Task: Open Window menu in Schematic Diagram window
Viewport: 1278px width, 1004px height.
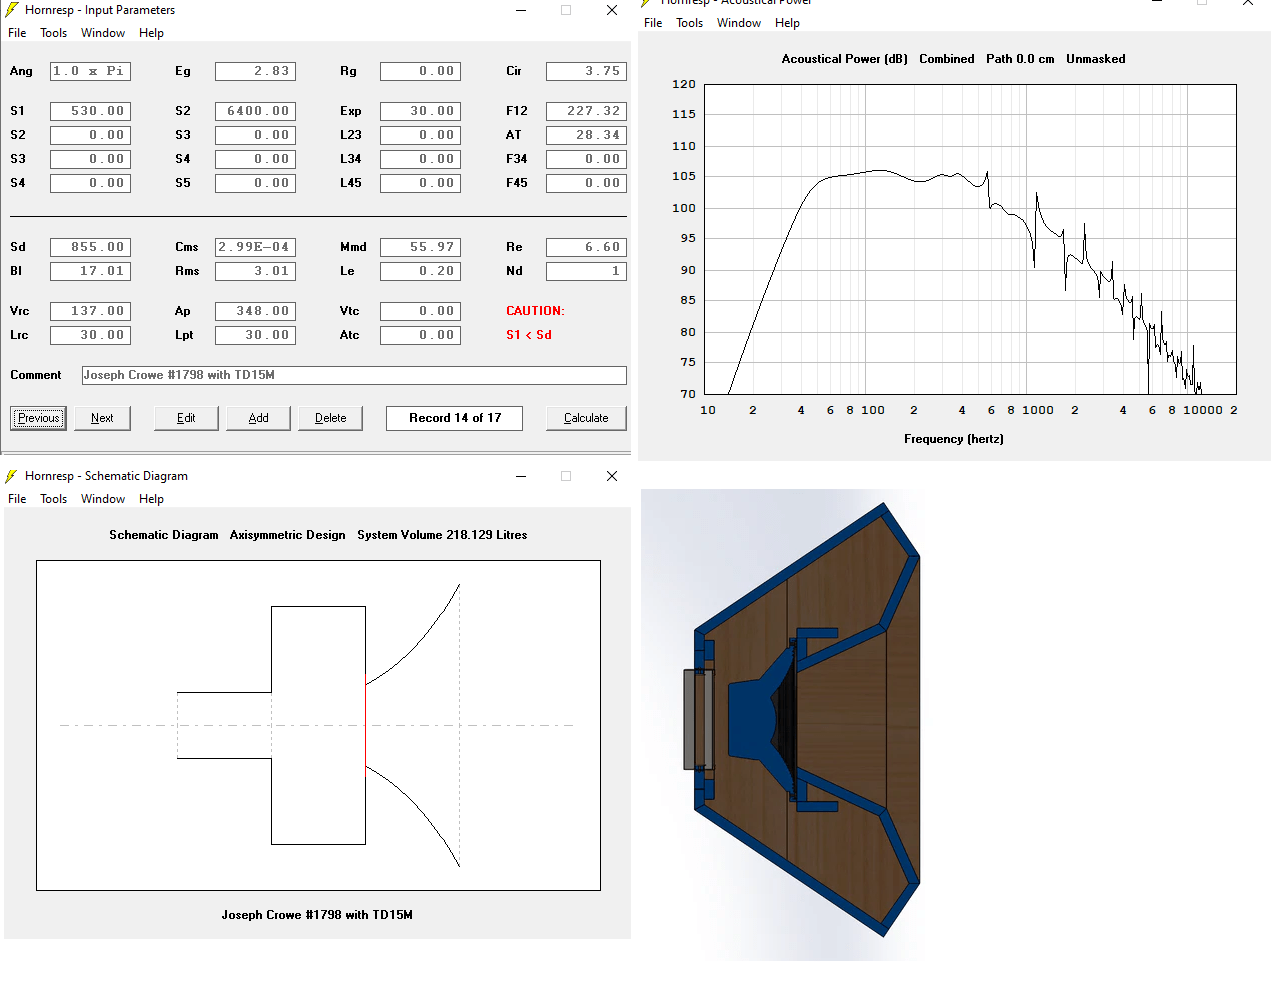Action: pyautogui.click(x=103, y=499)
